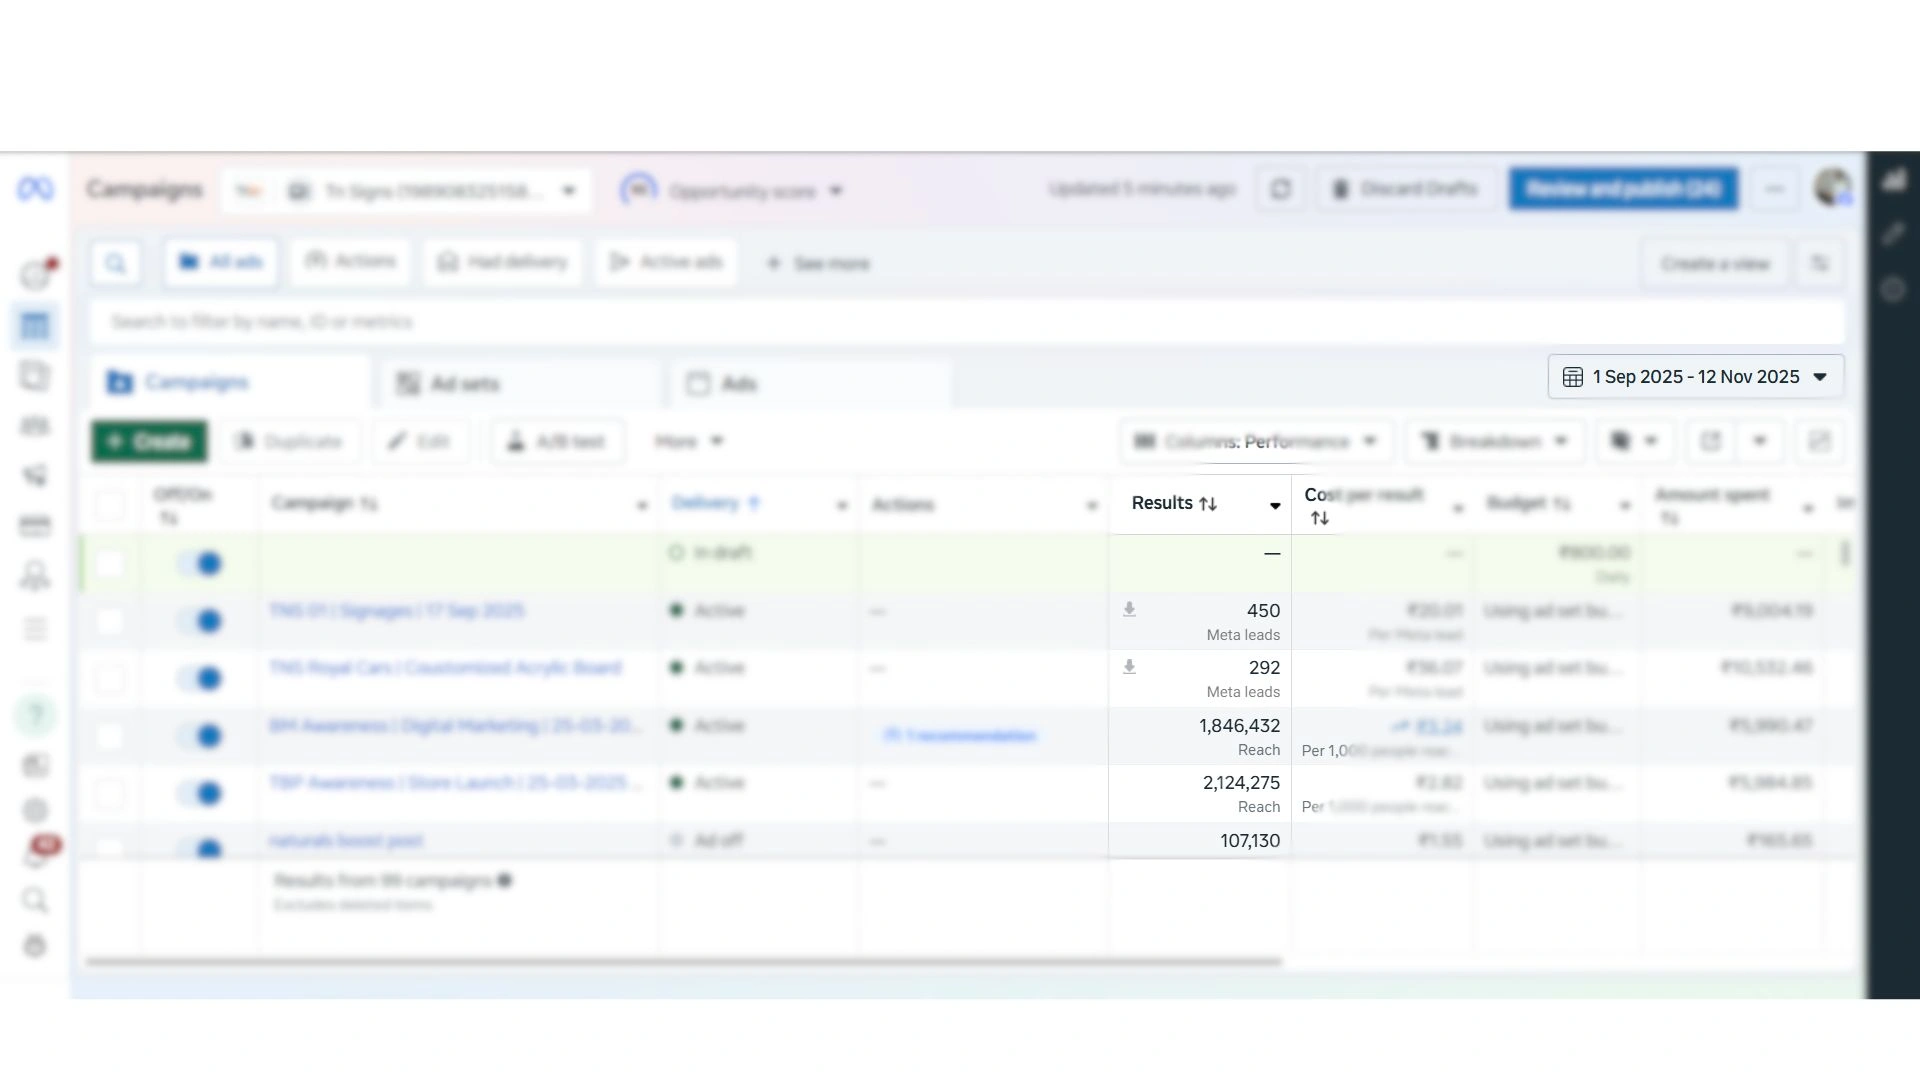Open the search icon in the filter bar
Image resolution: width=1920 pixels, height=1080 pixels.
click(x=116, y=262)
